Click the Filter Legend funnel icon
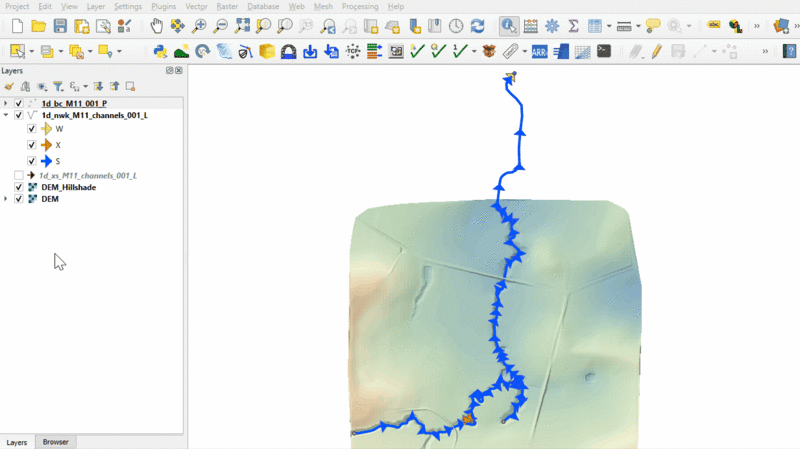The height and width of the screenshot is (449, 800). pos(58,86)
